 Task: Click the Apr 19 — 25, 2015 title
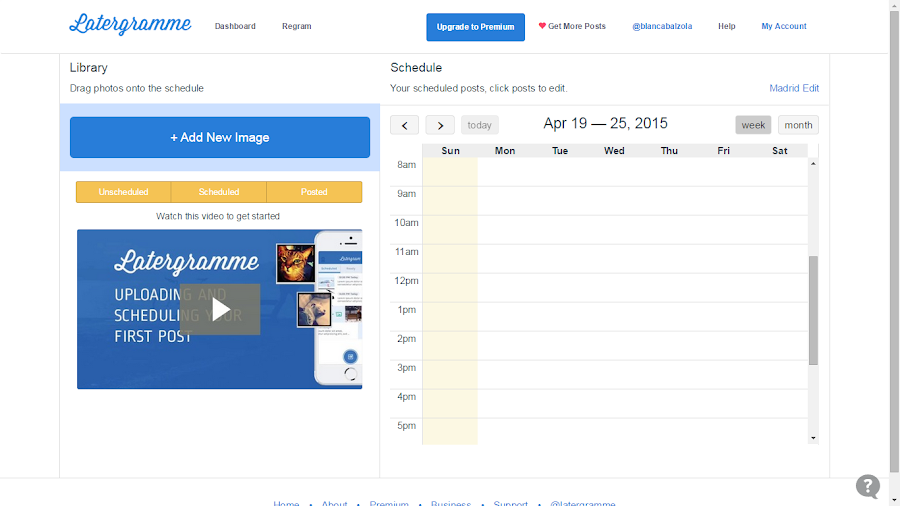point(606,123)
